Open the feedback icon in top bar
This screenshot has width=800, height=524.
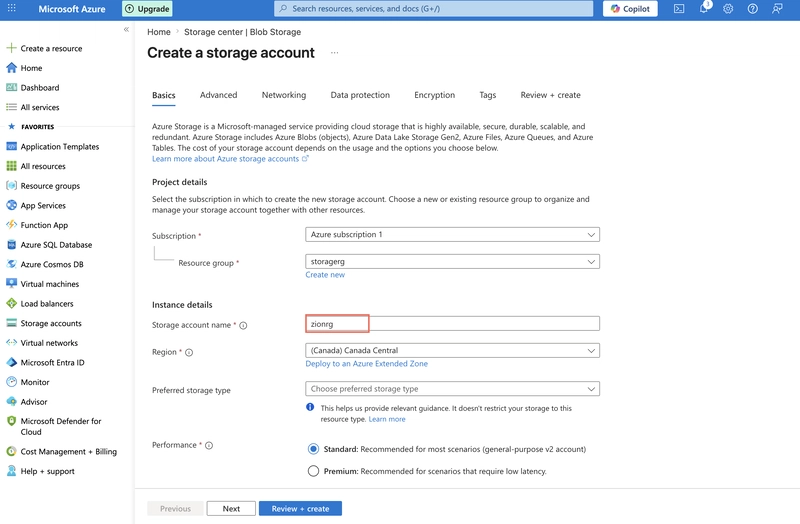pyautogui.click(x=777, y=9)
